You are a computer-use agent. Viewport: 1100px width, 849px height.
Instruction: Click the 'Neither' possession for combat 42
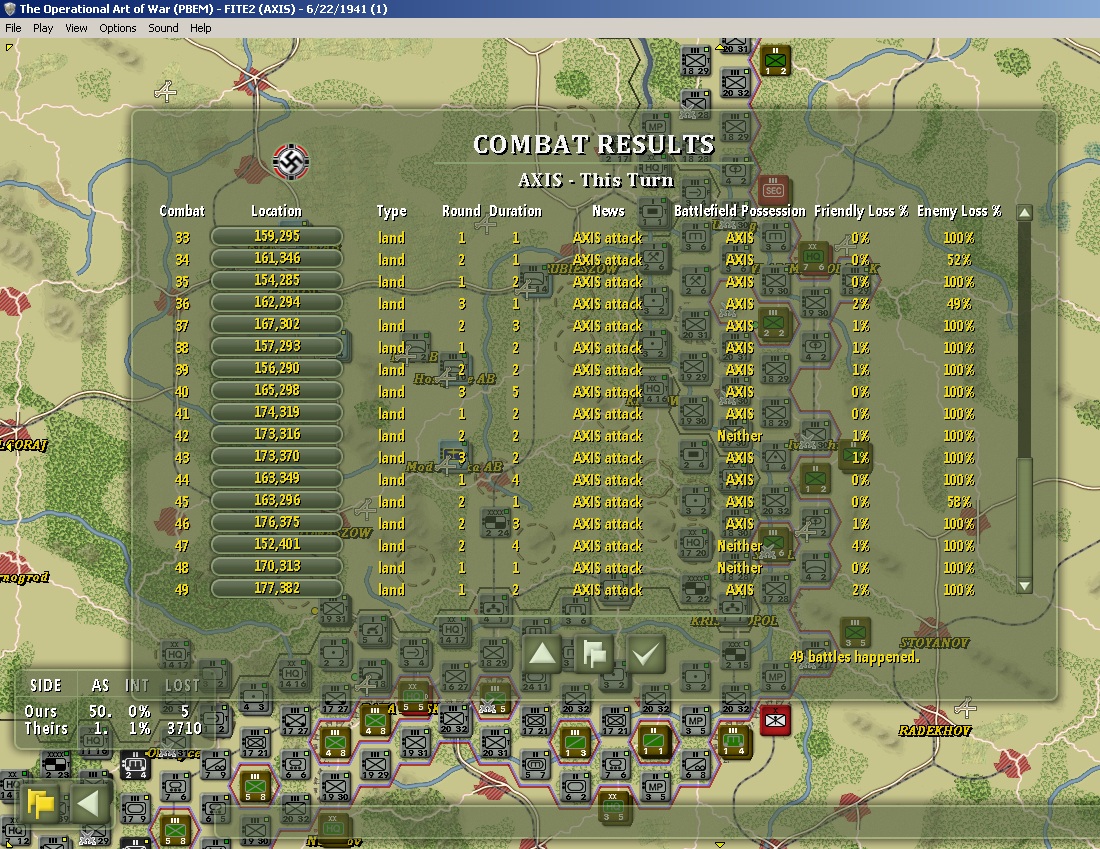(739, 436)
